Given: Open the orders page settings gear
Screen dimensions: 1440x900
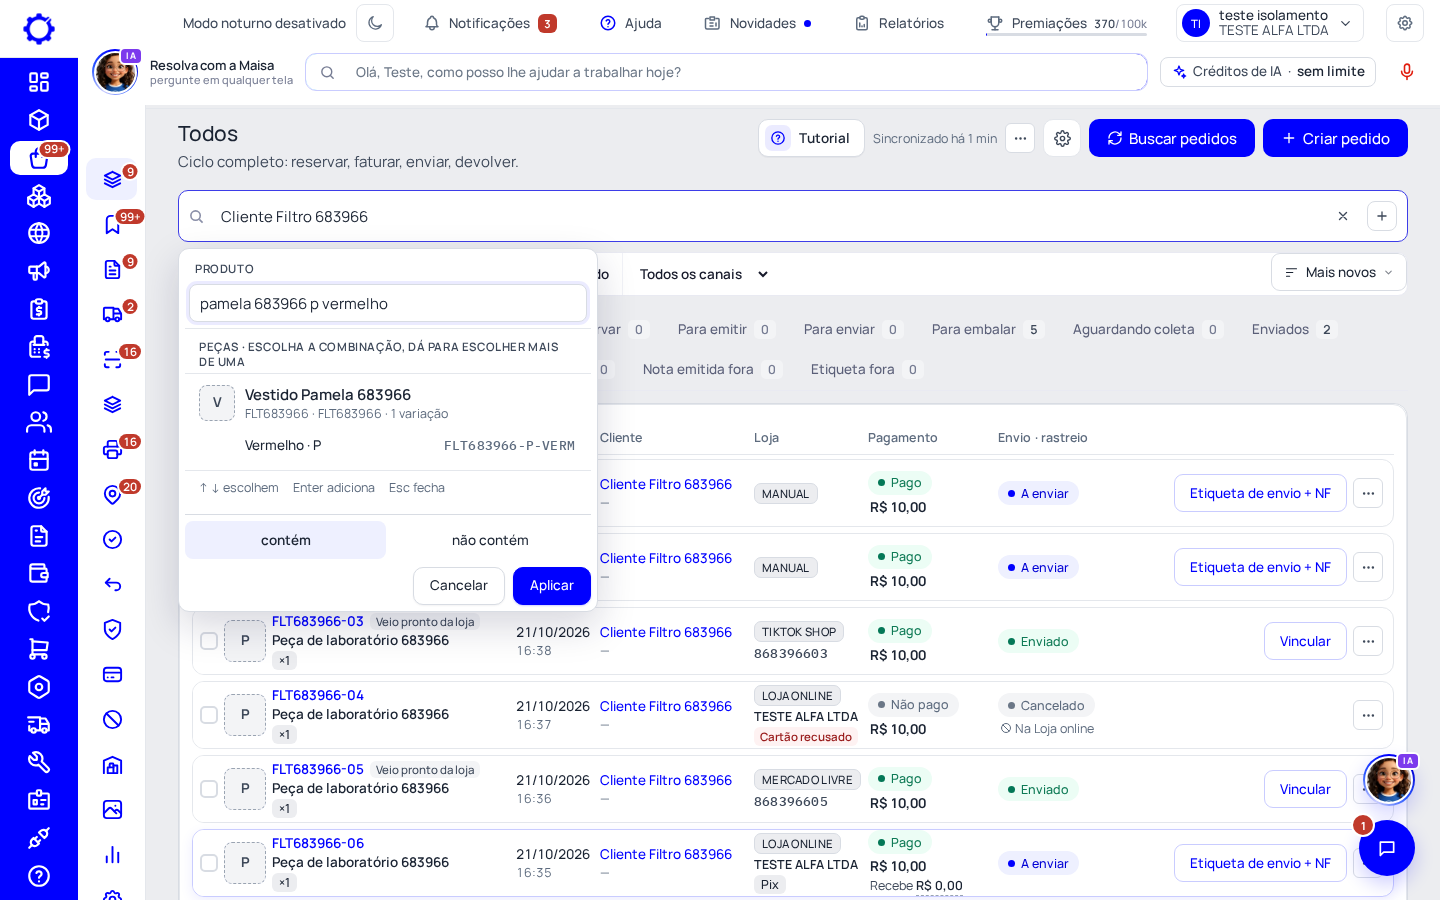Looking at the screenshot, I should tap(1062, 138).
